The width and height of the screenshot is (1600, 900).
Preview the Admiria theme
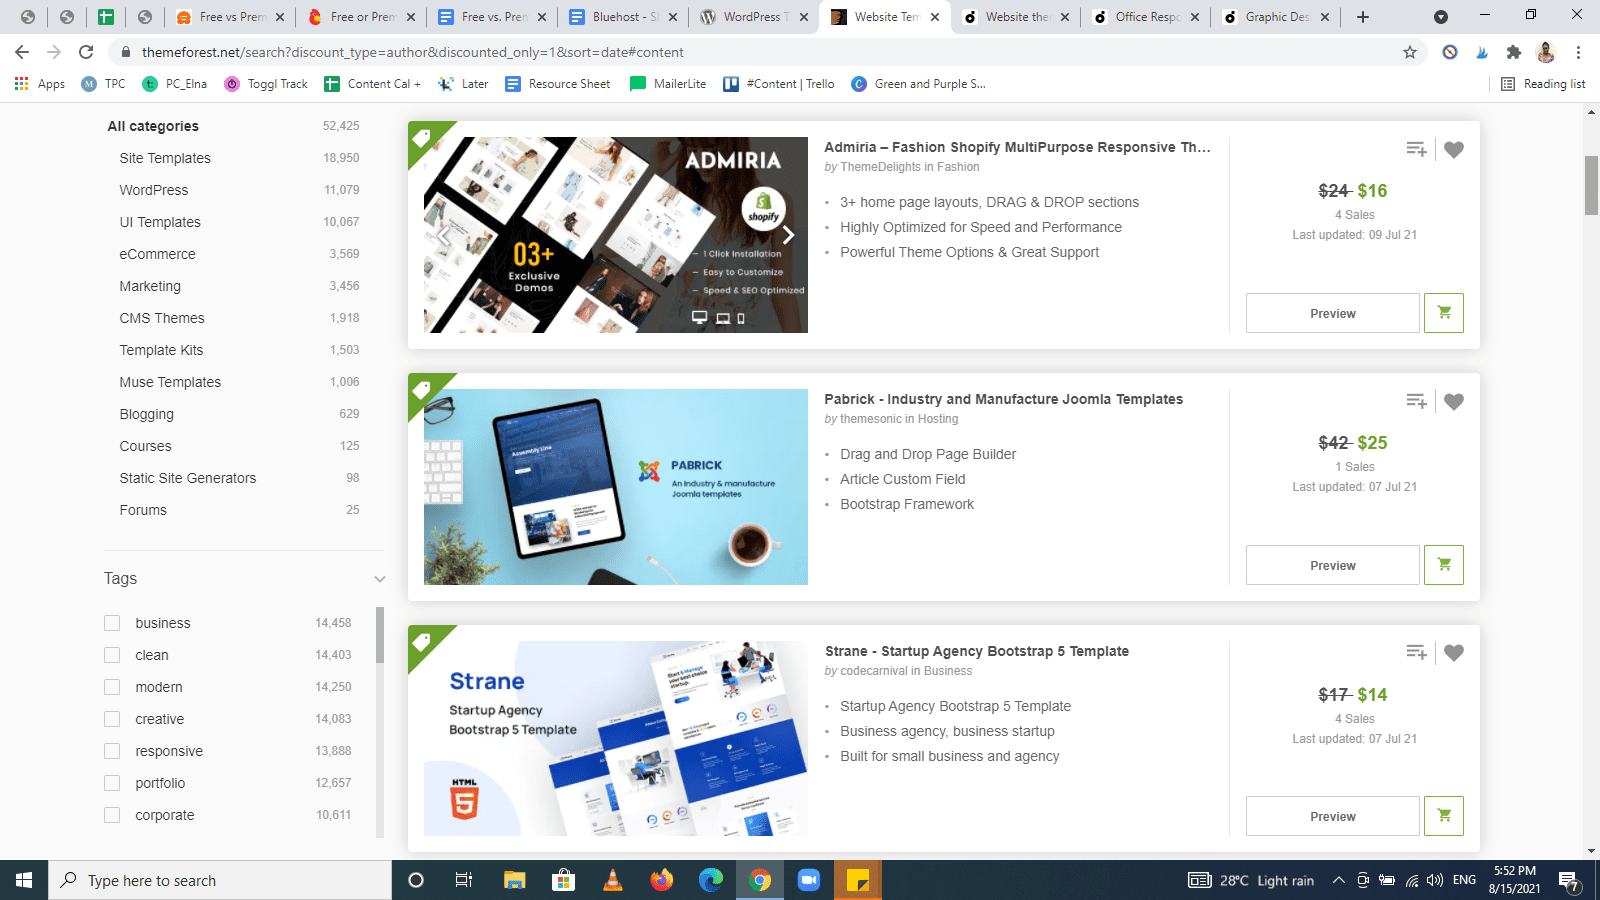tap(1333, 313)
